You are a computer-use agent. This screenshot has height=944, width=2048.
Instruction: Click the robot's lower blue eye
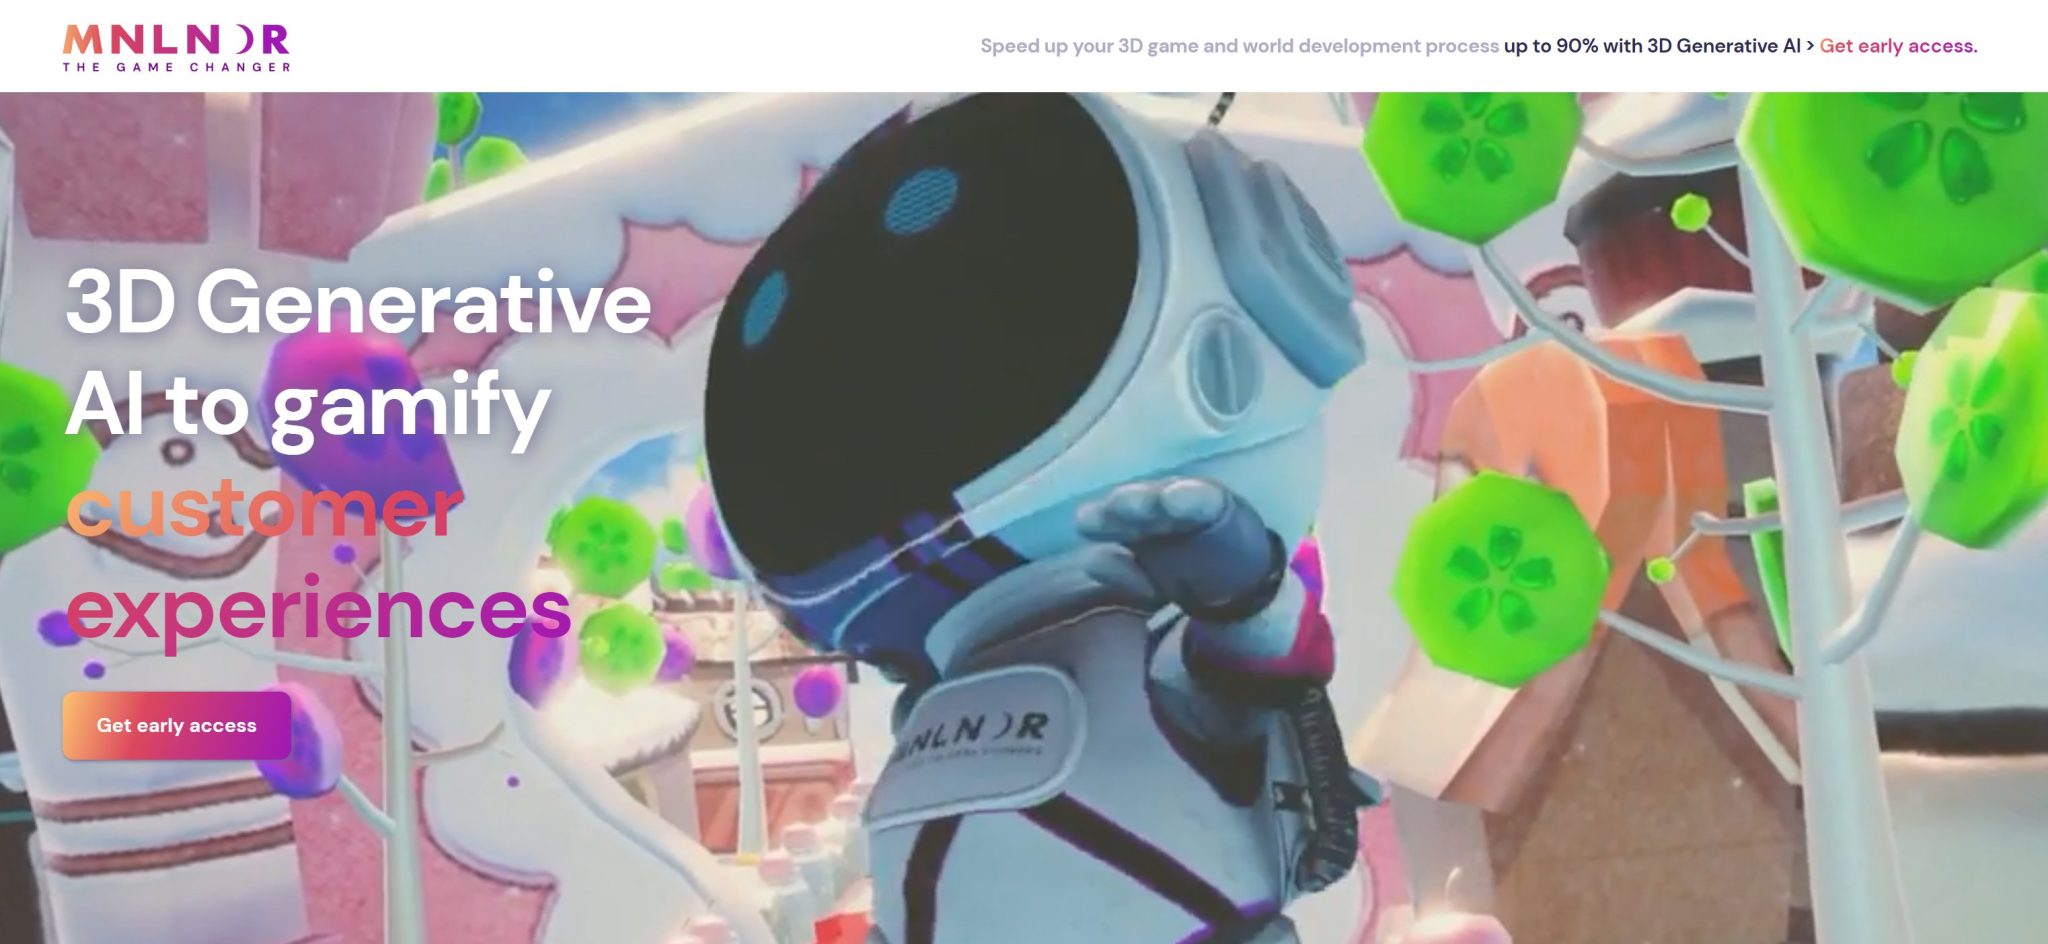tap(766, 307)
